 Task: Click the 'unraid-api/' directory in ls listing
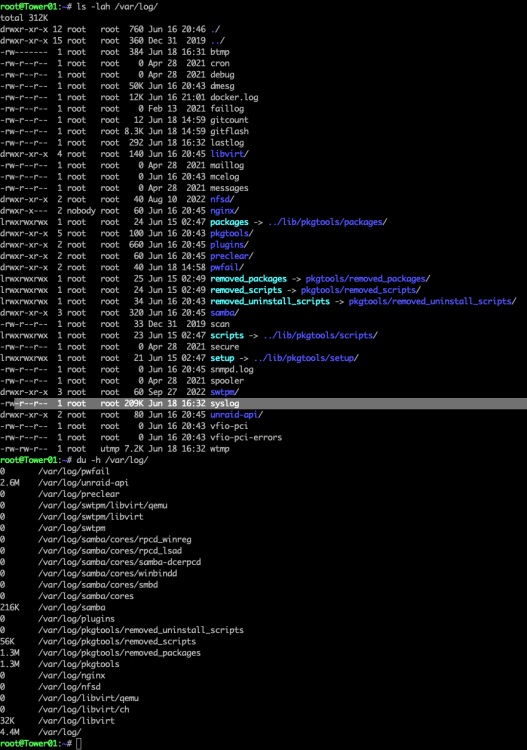click(237, 415)
